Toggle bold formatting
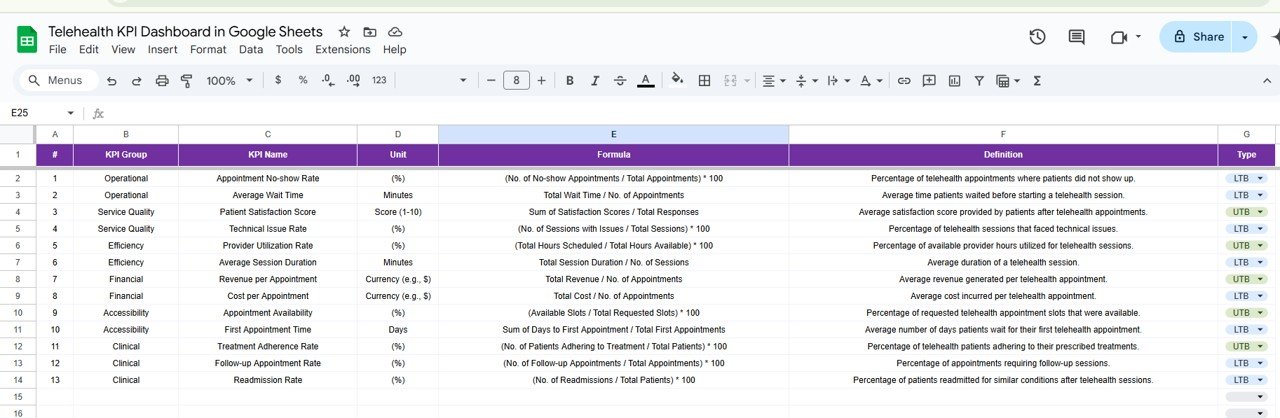Image resolution: width=1280 pixels, height=418 pixels. pyautogui.click(x=569, y=80)
